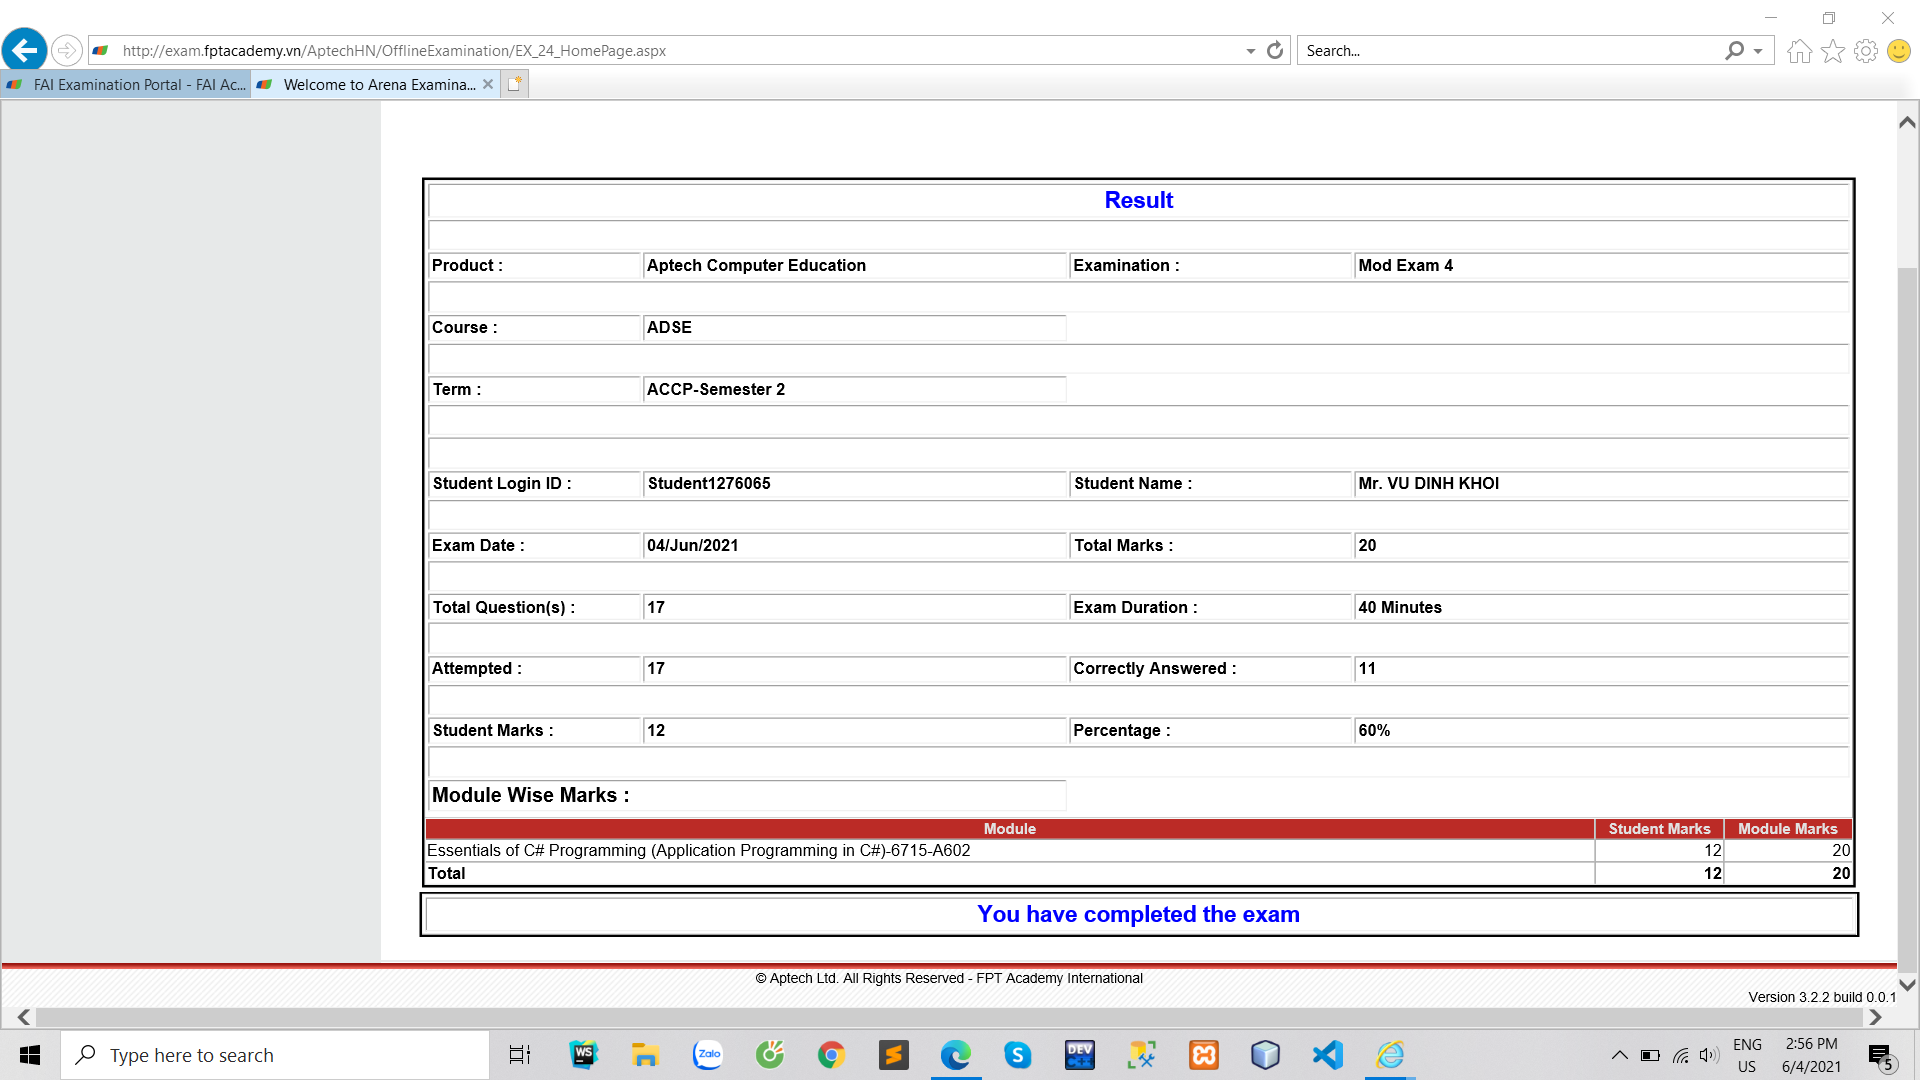Click the ACCP-Semester 2 term value
The width and height of the screenshot is (1920, 1080).
715,390
